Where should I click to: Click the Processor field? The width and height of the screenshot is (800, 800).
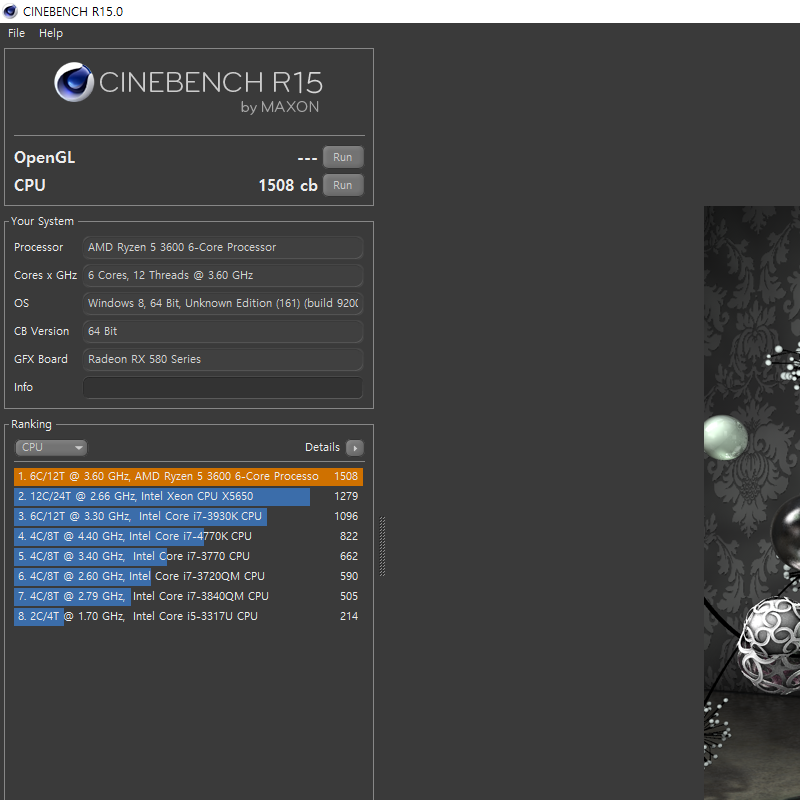223,247
